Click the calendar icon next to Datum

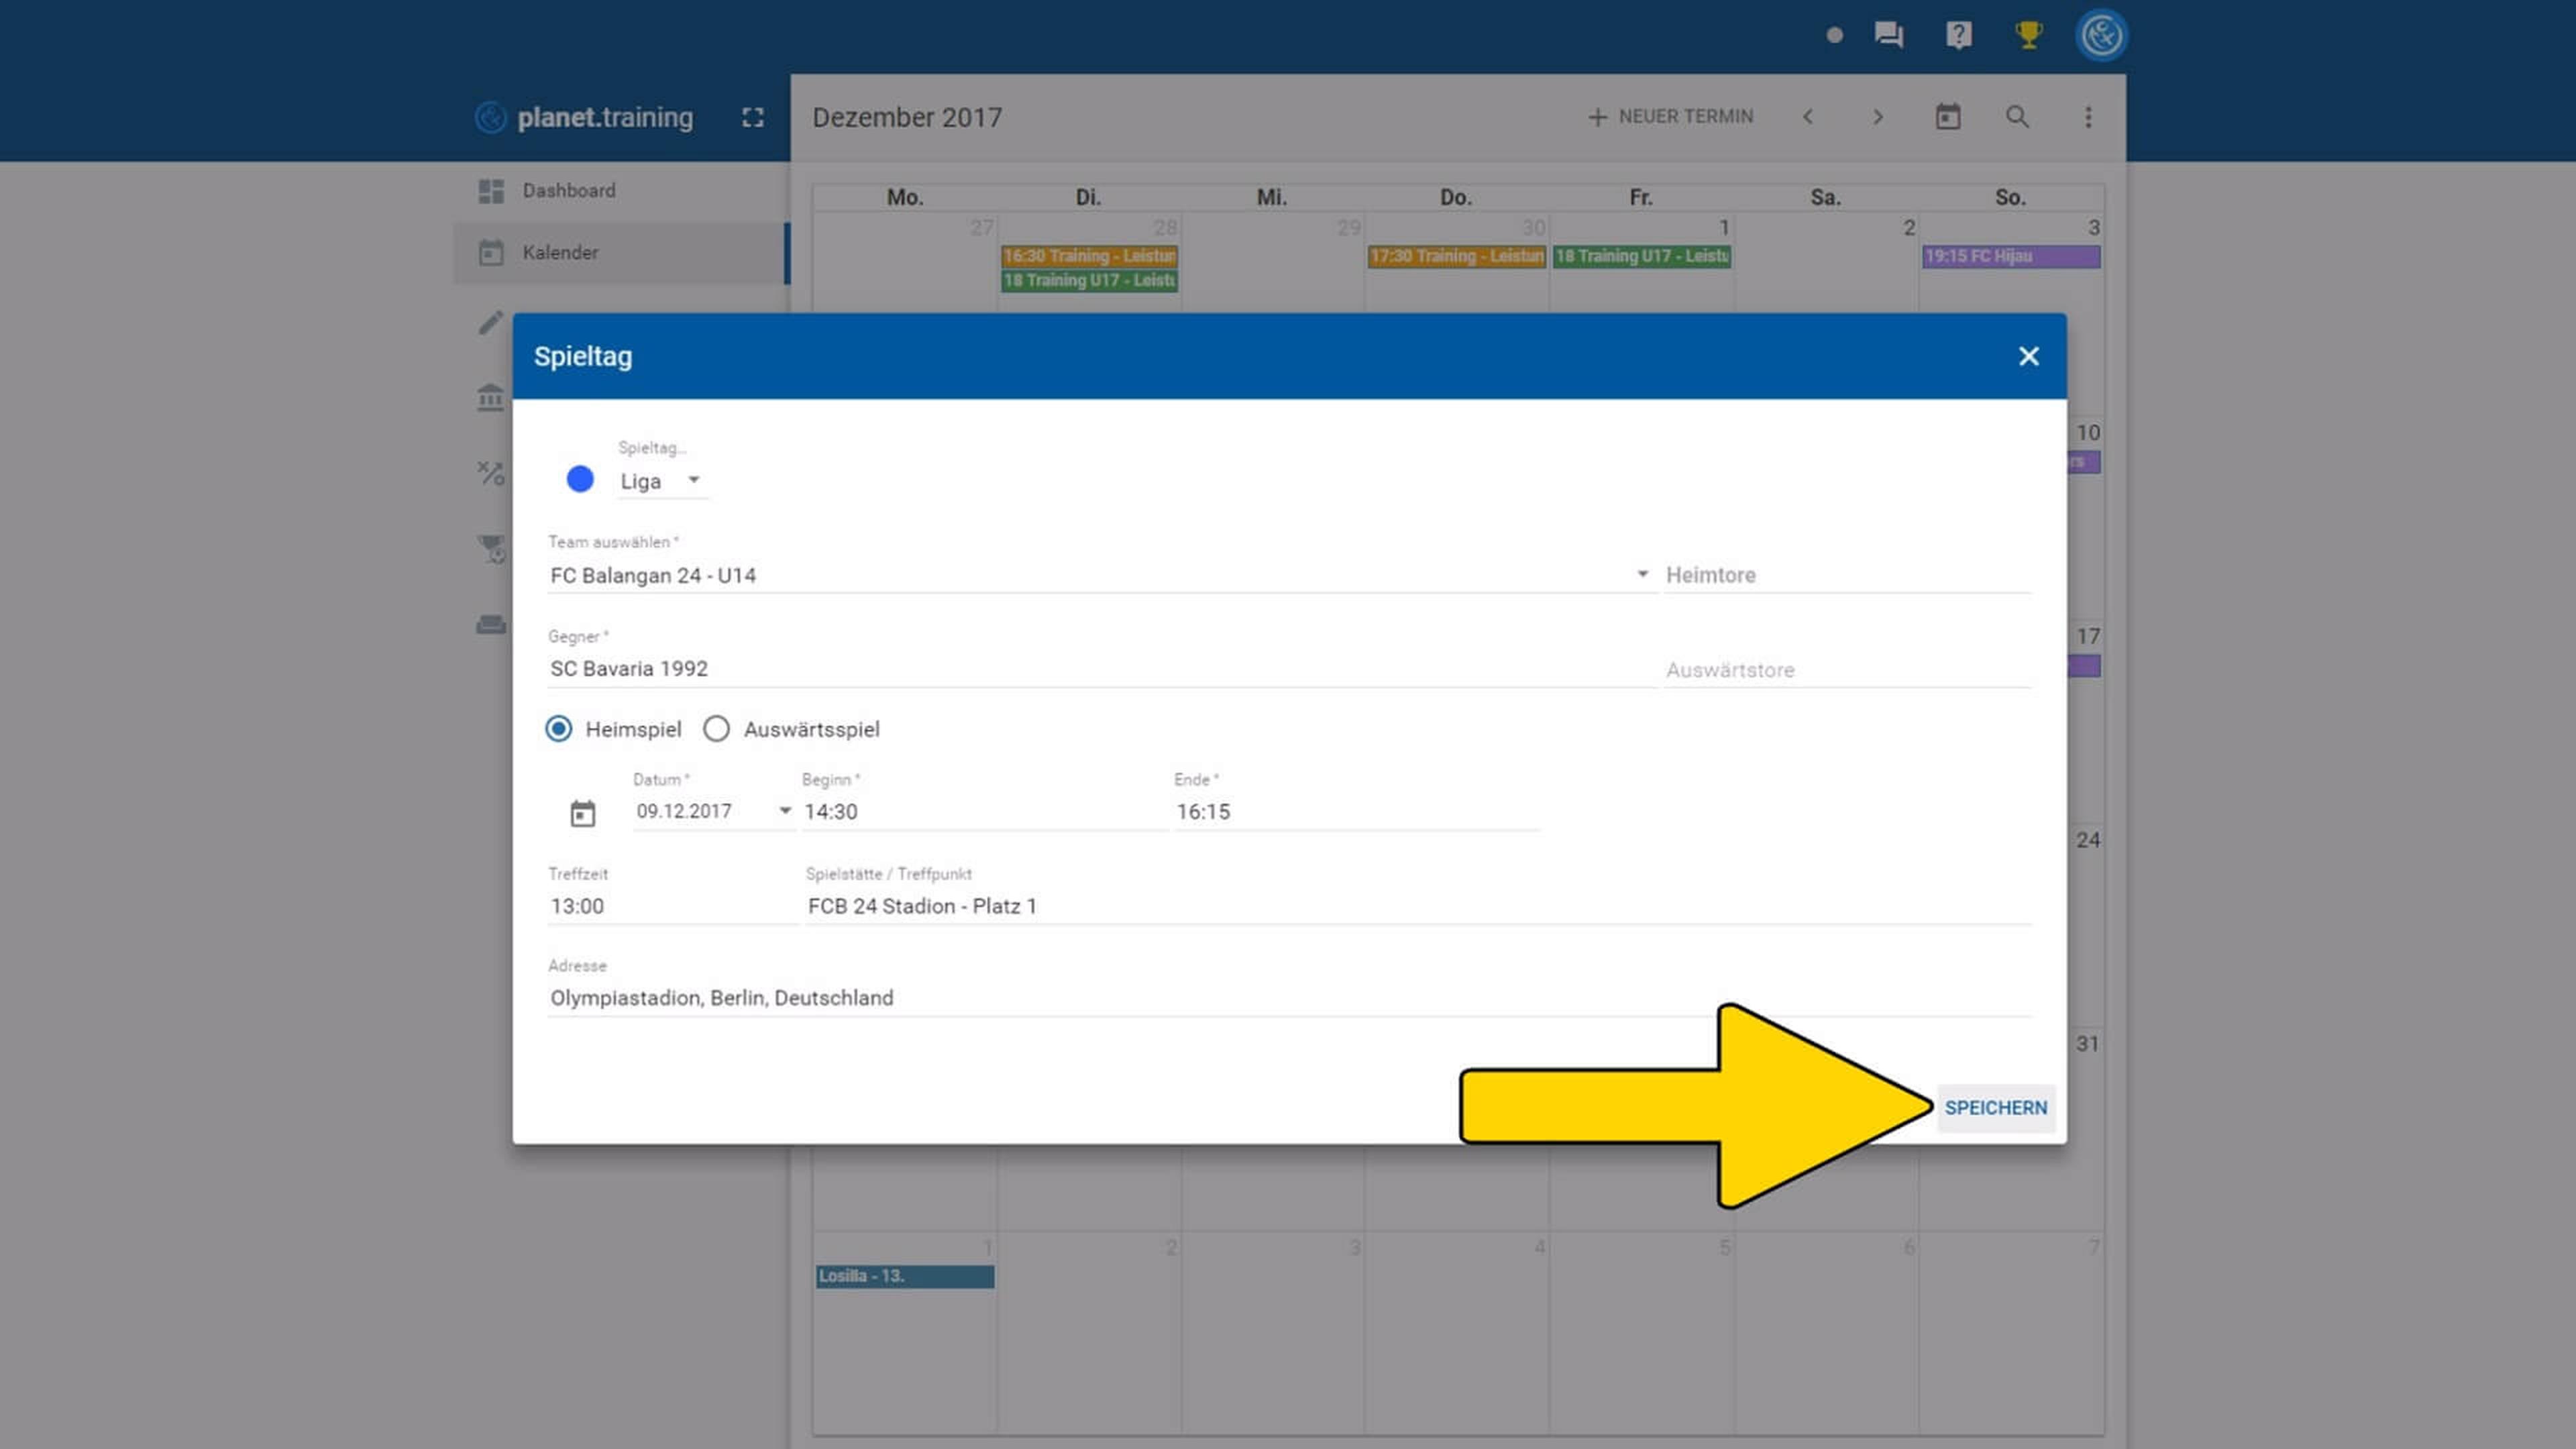(x=582, y=813)
